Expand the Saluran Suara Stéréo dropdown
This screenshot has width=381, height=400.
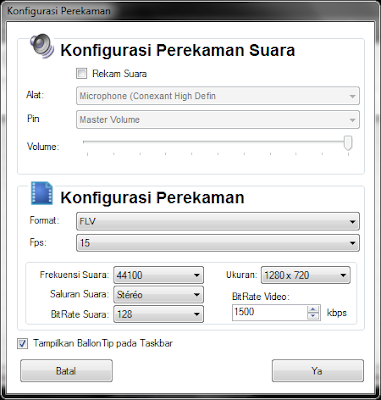click(x=158, y=295)
